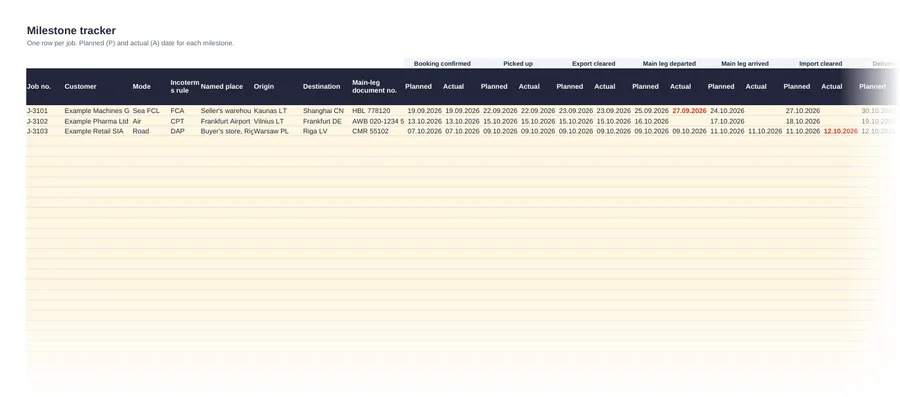Image resolution: width=900 pixels, height=397 pixels.
Task: Click origin cell Vilnius LT
Action: (269, 122)
